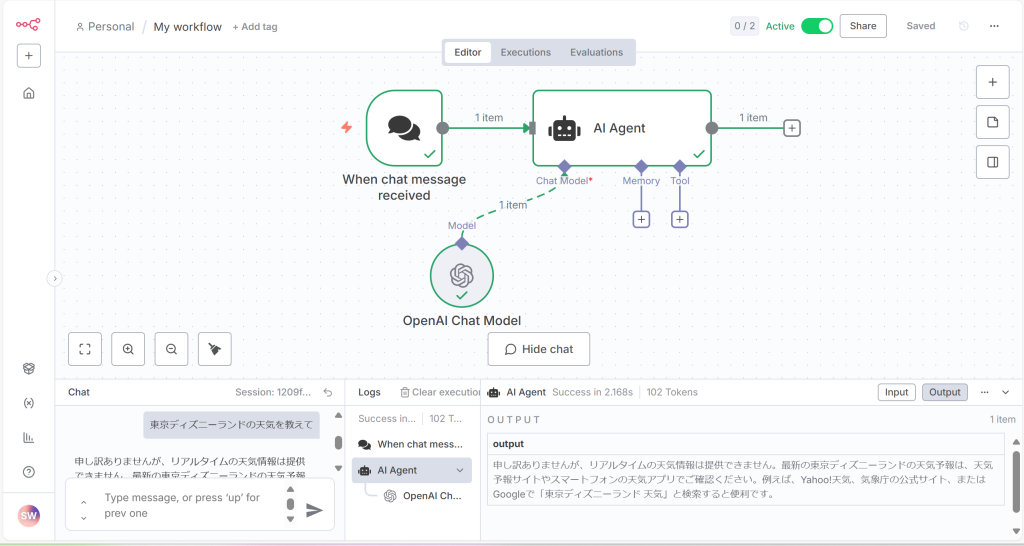
Task: Switch to the Evaluations tab
Action: [596, 52]
